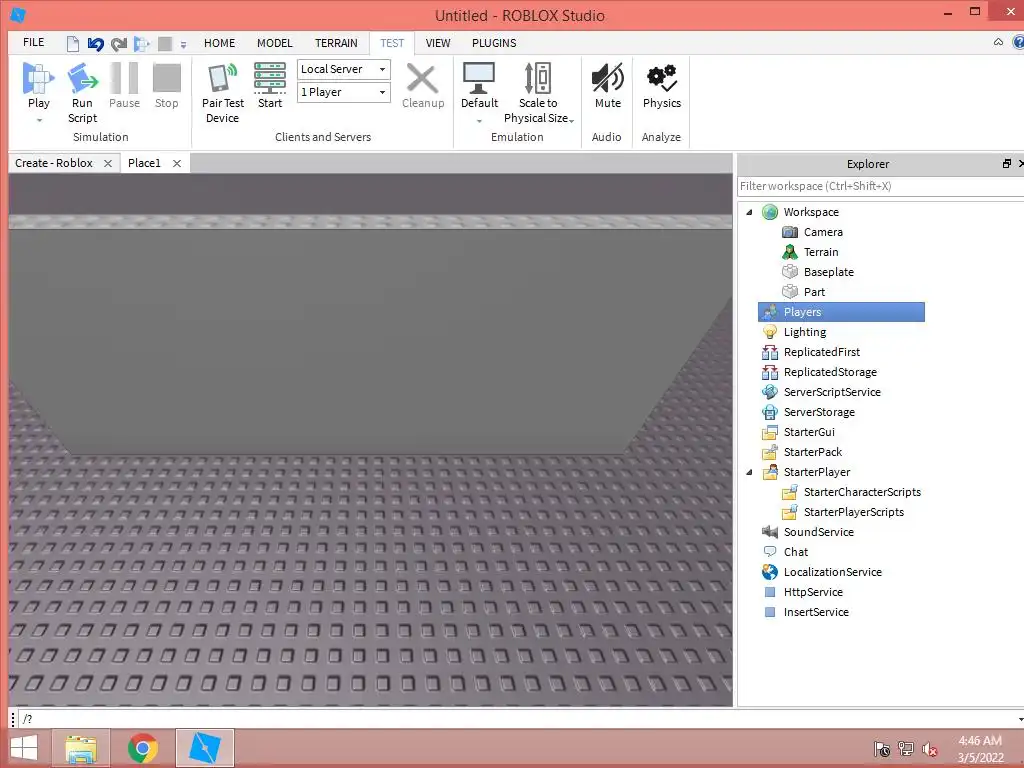Open File Explorer from the taskbar
Image resolution: width=1024 pixels, height=768 pixels.
pyautogui.click(x=82, y=748)
